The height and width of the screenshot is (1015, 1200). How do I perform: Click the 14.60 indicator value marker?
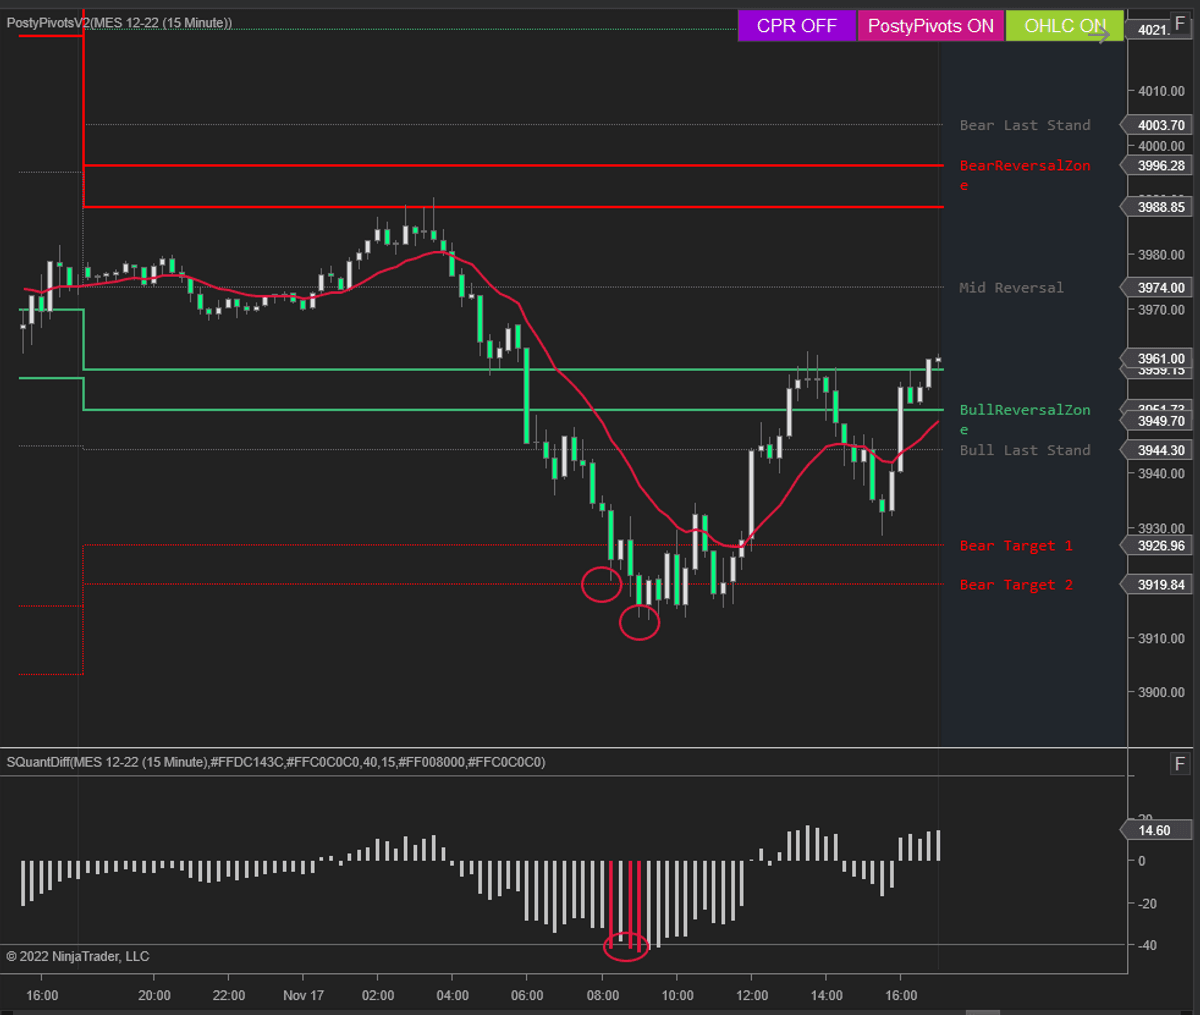pyautogui.click(x=1154, y=830)
